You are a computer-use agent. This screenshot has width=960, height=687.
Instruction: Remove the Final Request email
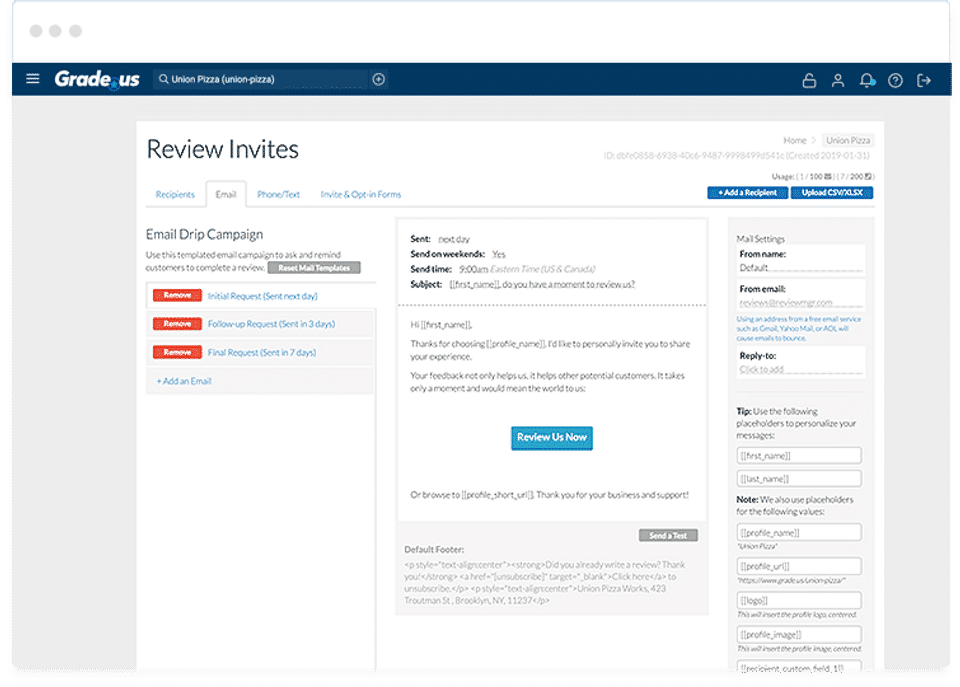177,352
